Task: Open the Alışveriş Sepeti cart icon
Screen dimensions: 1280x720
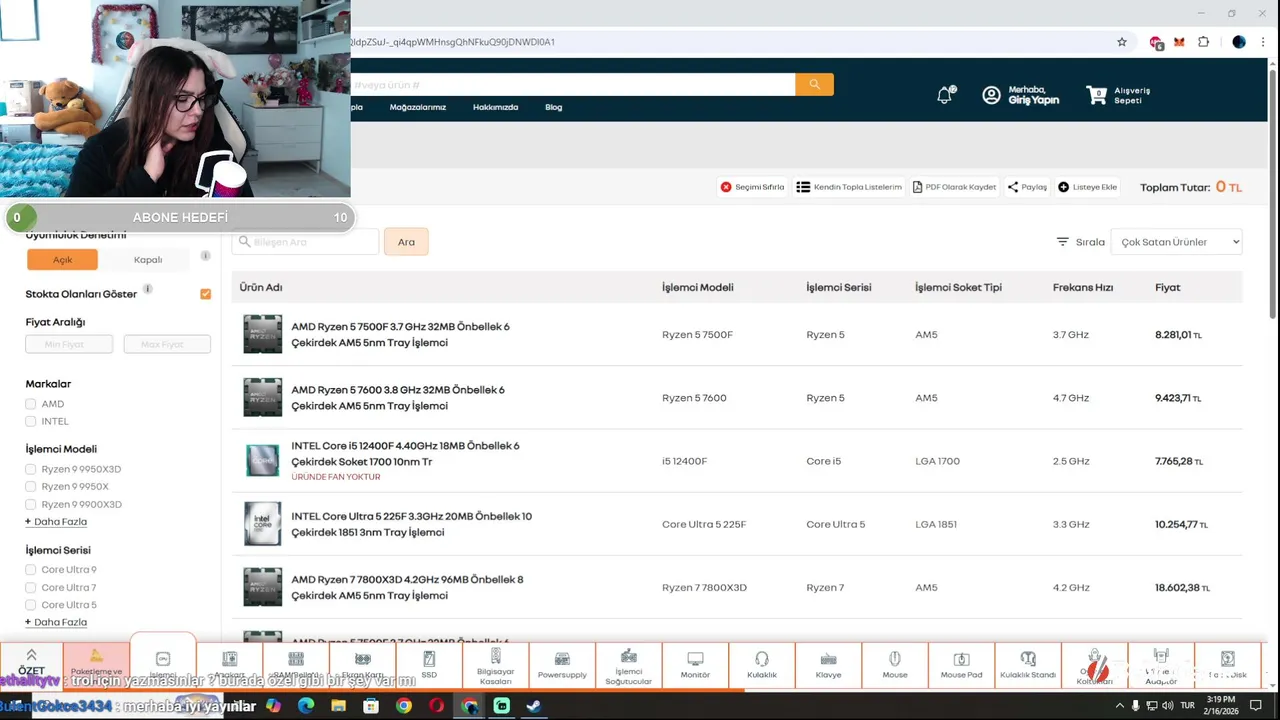Action: tap(1097, 95)
